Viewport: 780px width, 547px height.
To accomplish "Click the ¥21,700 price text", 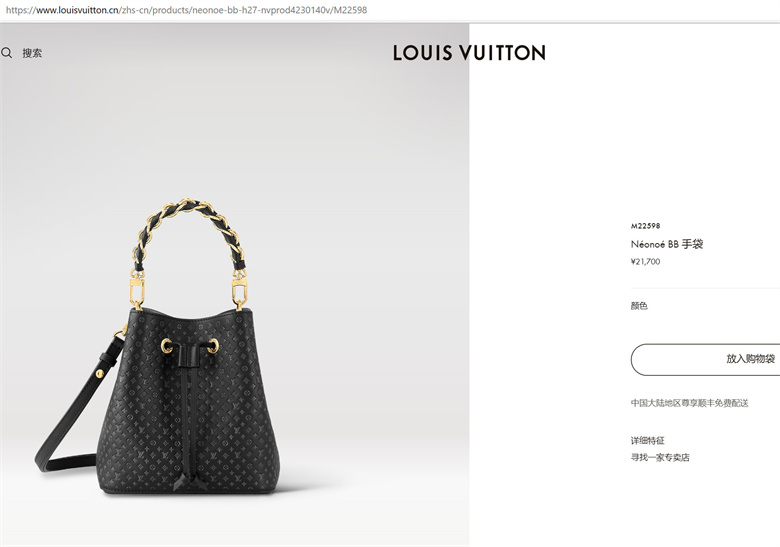I will tap(645, 262).
